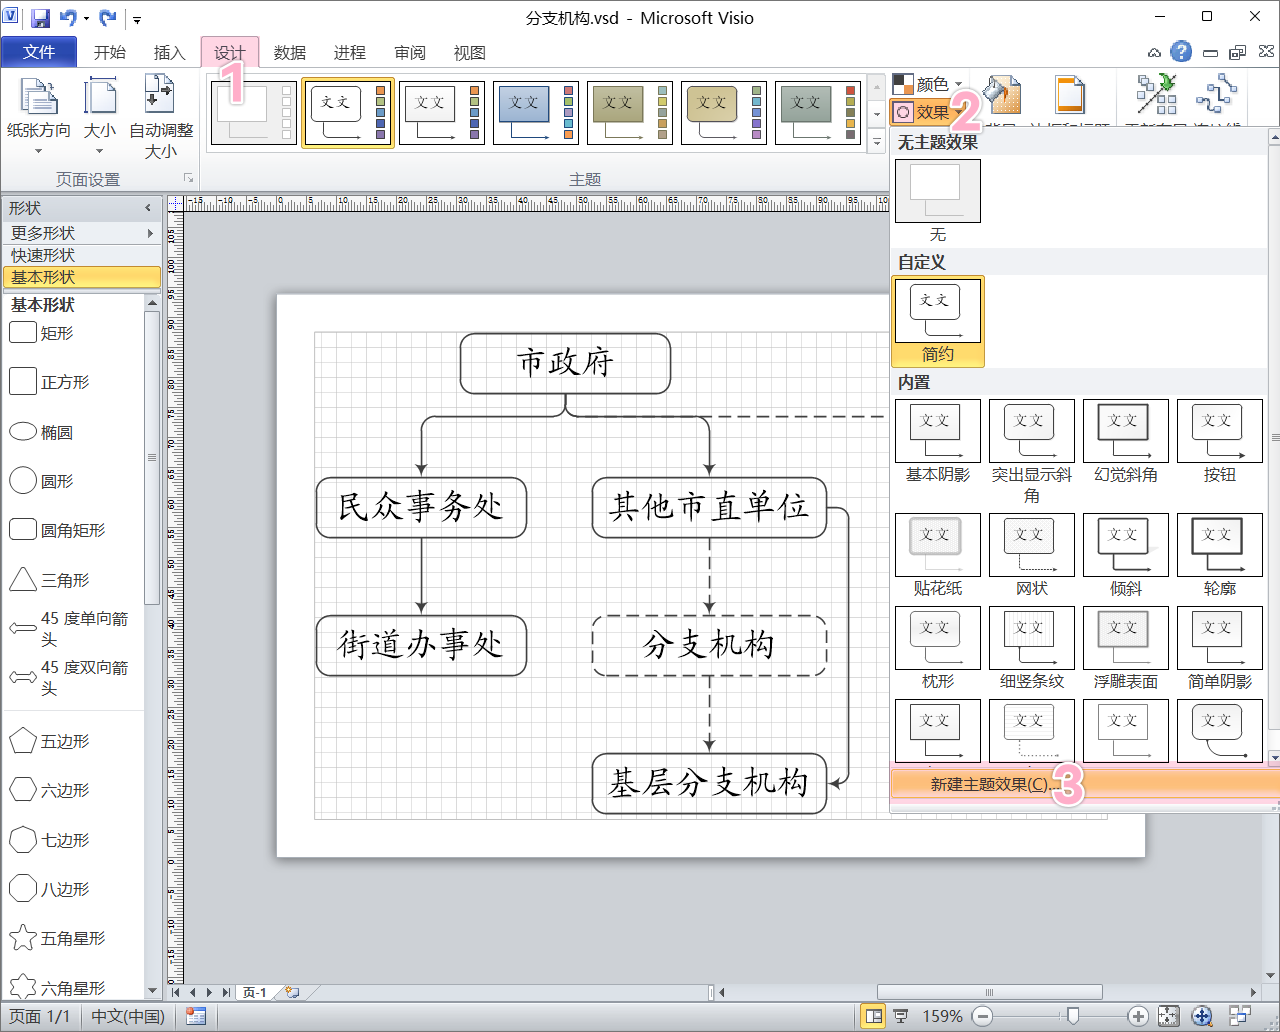The image size is (1280, 1032).
Task: Click the background paint bucket icon
Action: click(x=1001, y=96)
